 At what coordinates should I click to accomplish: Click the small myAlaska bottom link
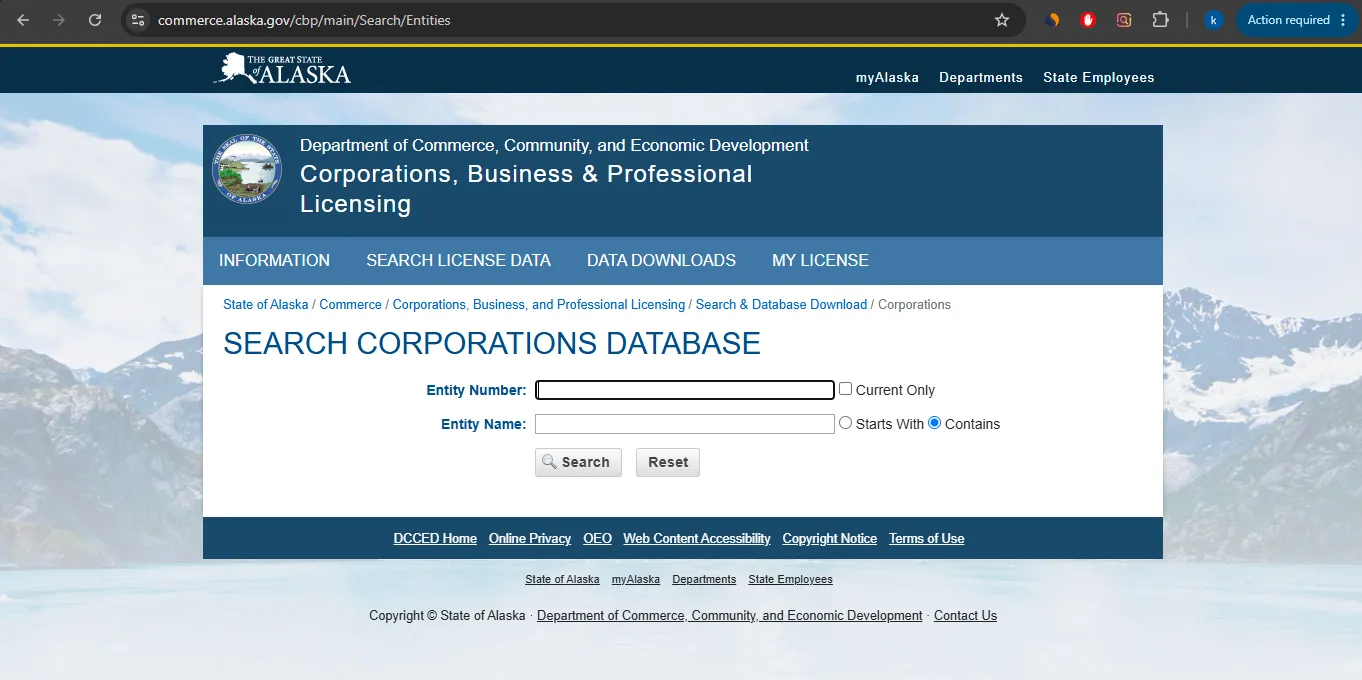[636, 579]
